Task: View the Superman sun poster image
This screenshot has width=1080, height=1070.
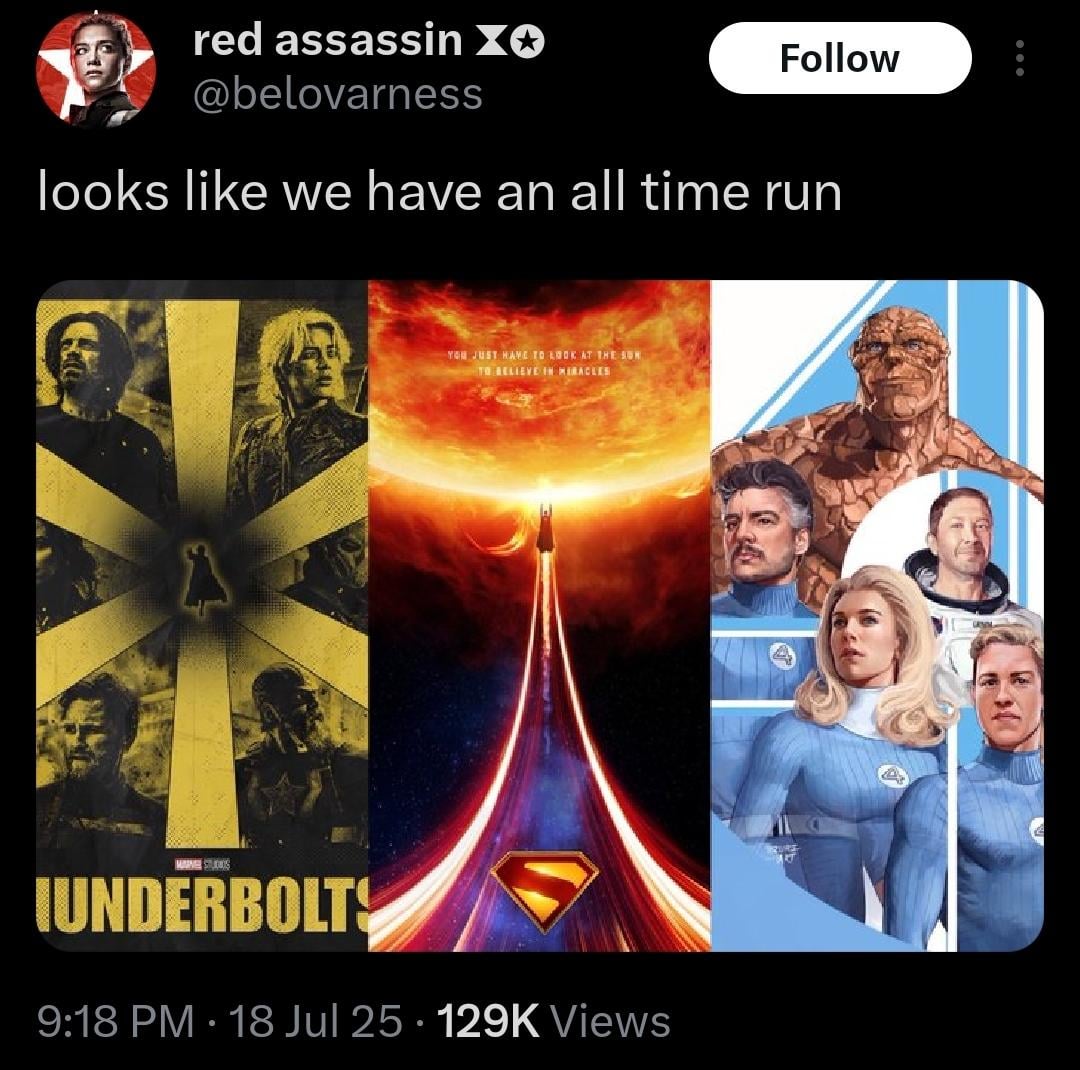Action: point(539,615)
